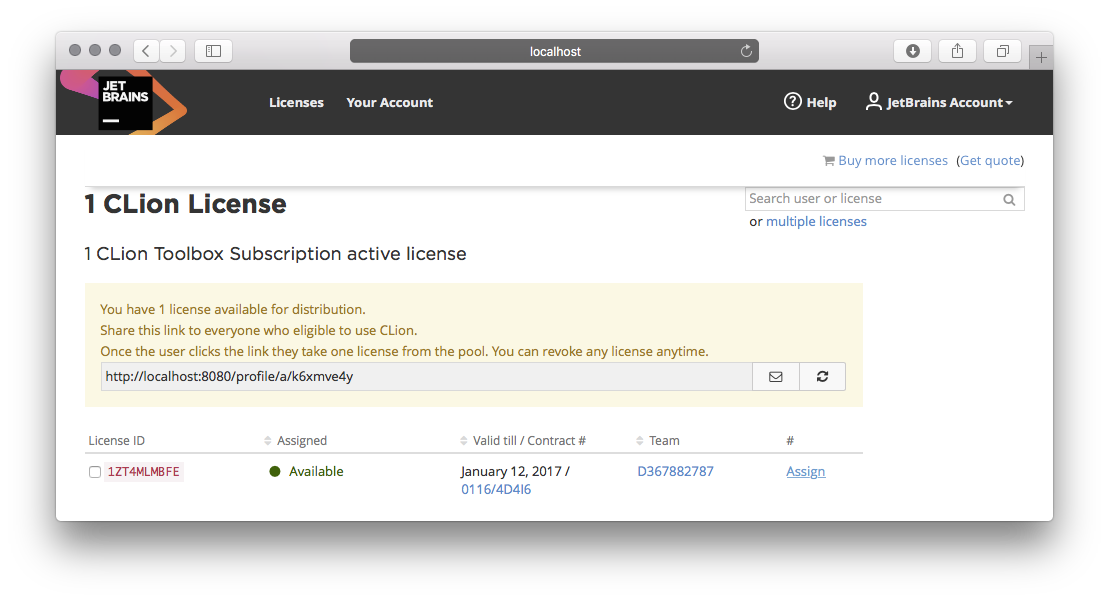Click the search magnifier icon

tap(1009, 200)
